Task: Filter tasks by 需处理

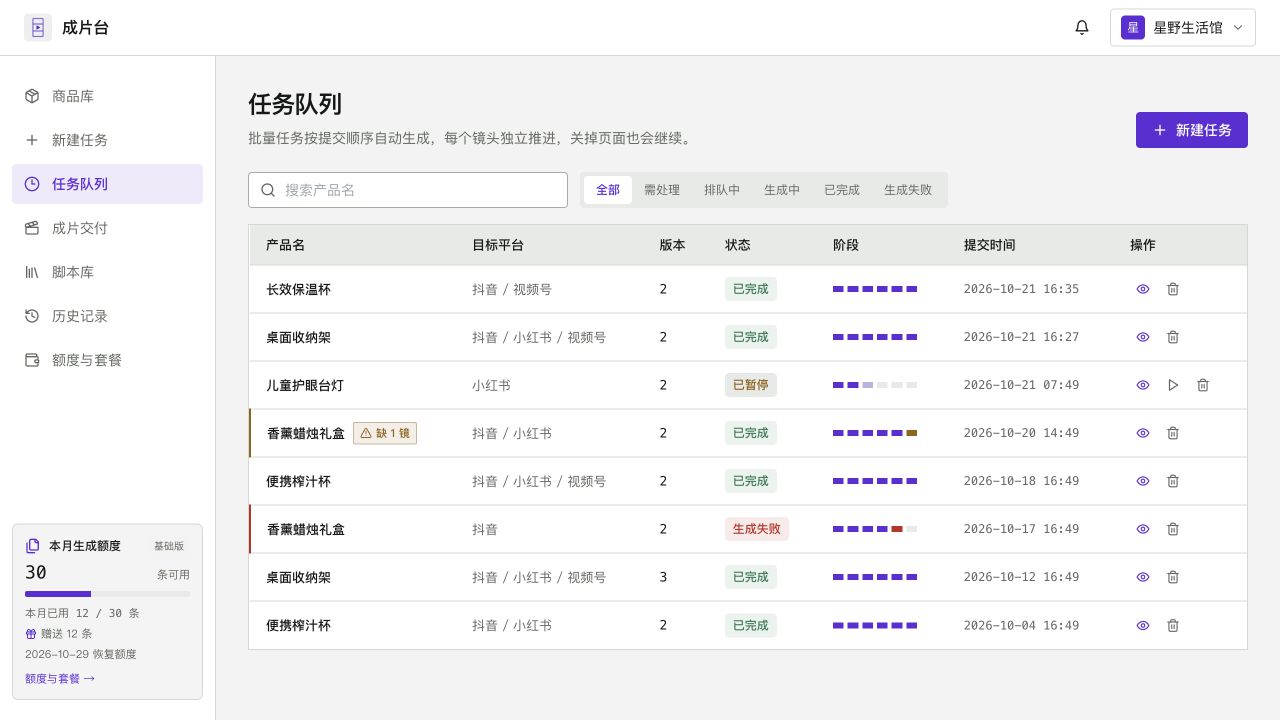Action: point(662,190)
